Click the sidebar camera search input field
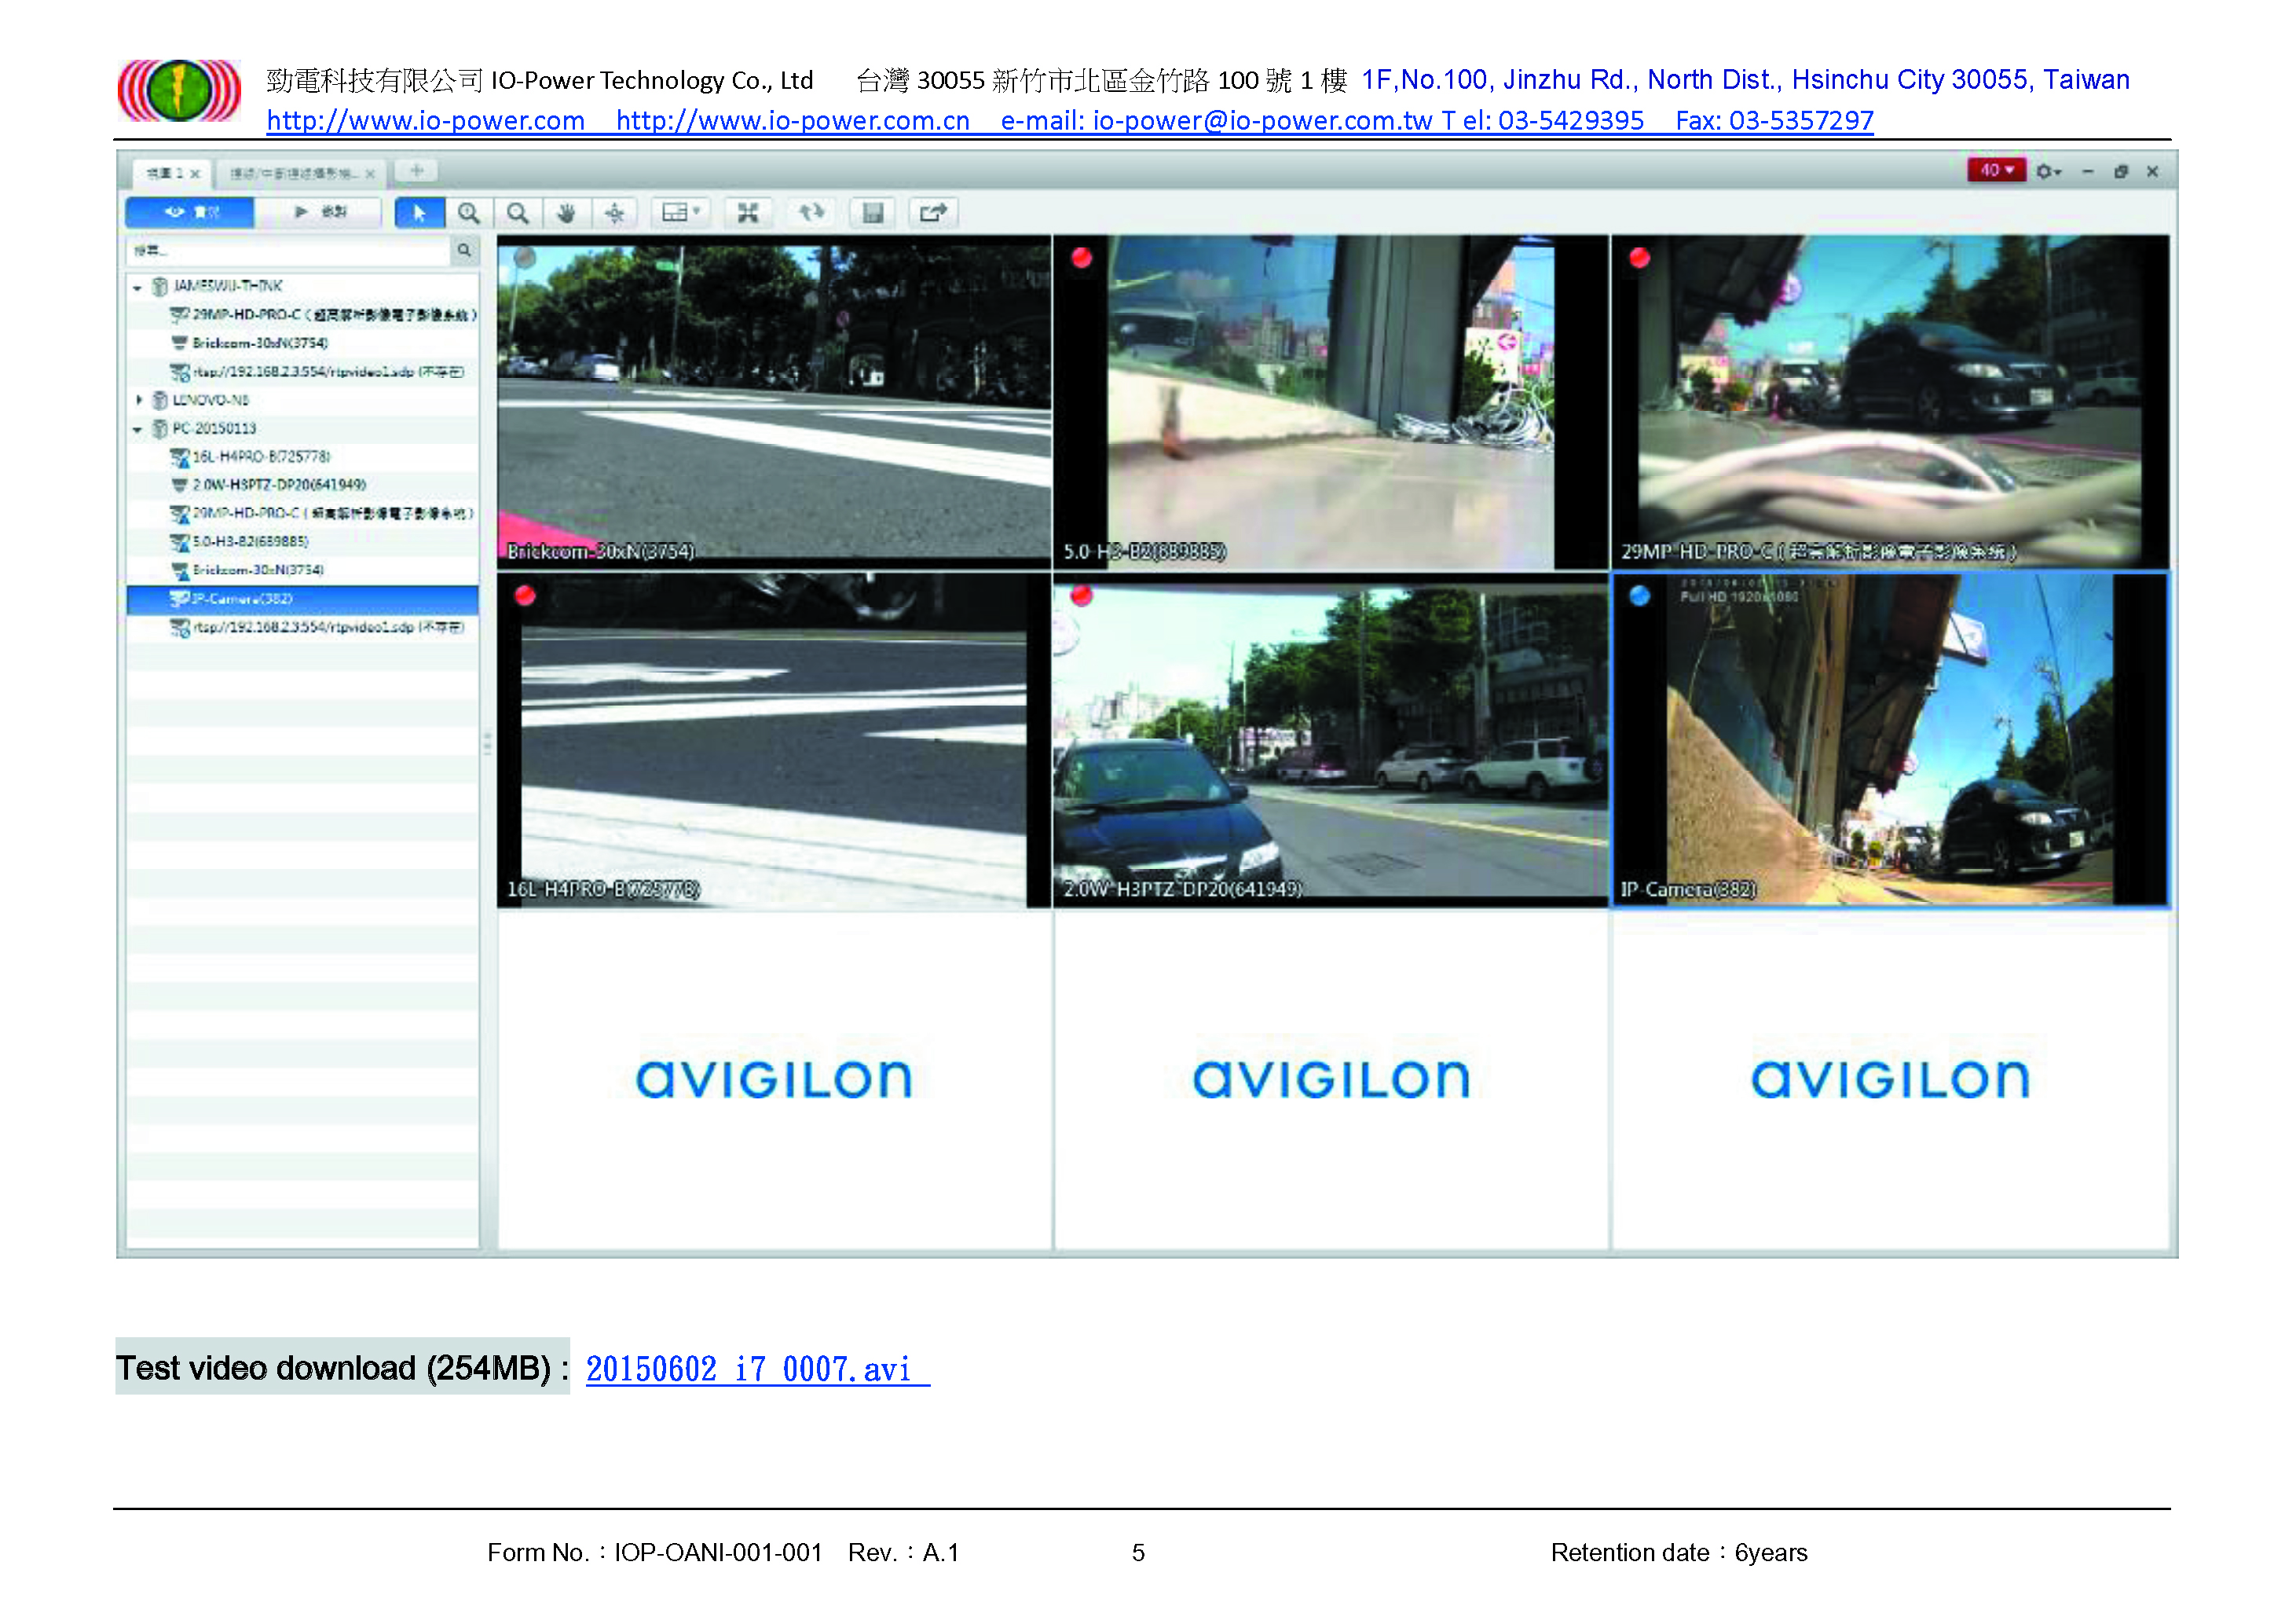This screenshot has height=1624, width=2296. (289, 250)
